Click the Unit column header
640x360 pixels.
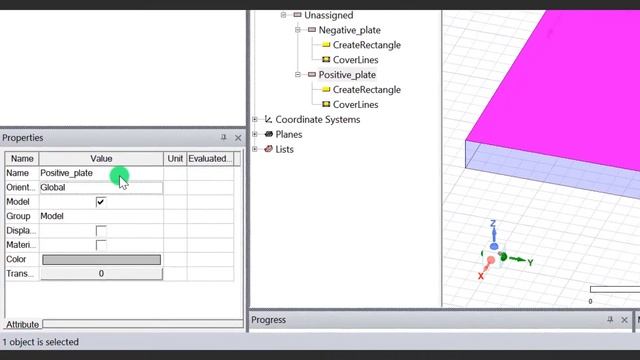pyautogui.click(x=175, y=158)
